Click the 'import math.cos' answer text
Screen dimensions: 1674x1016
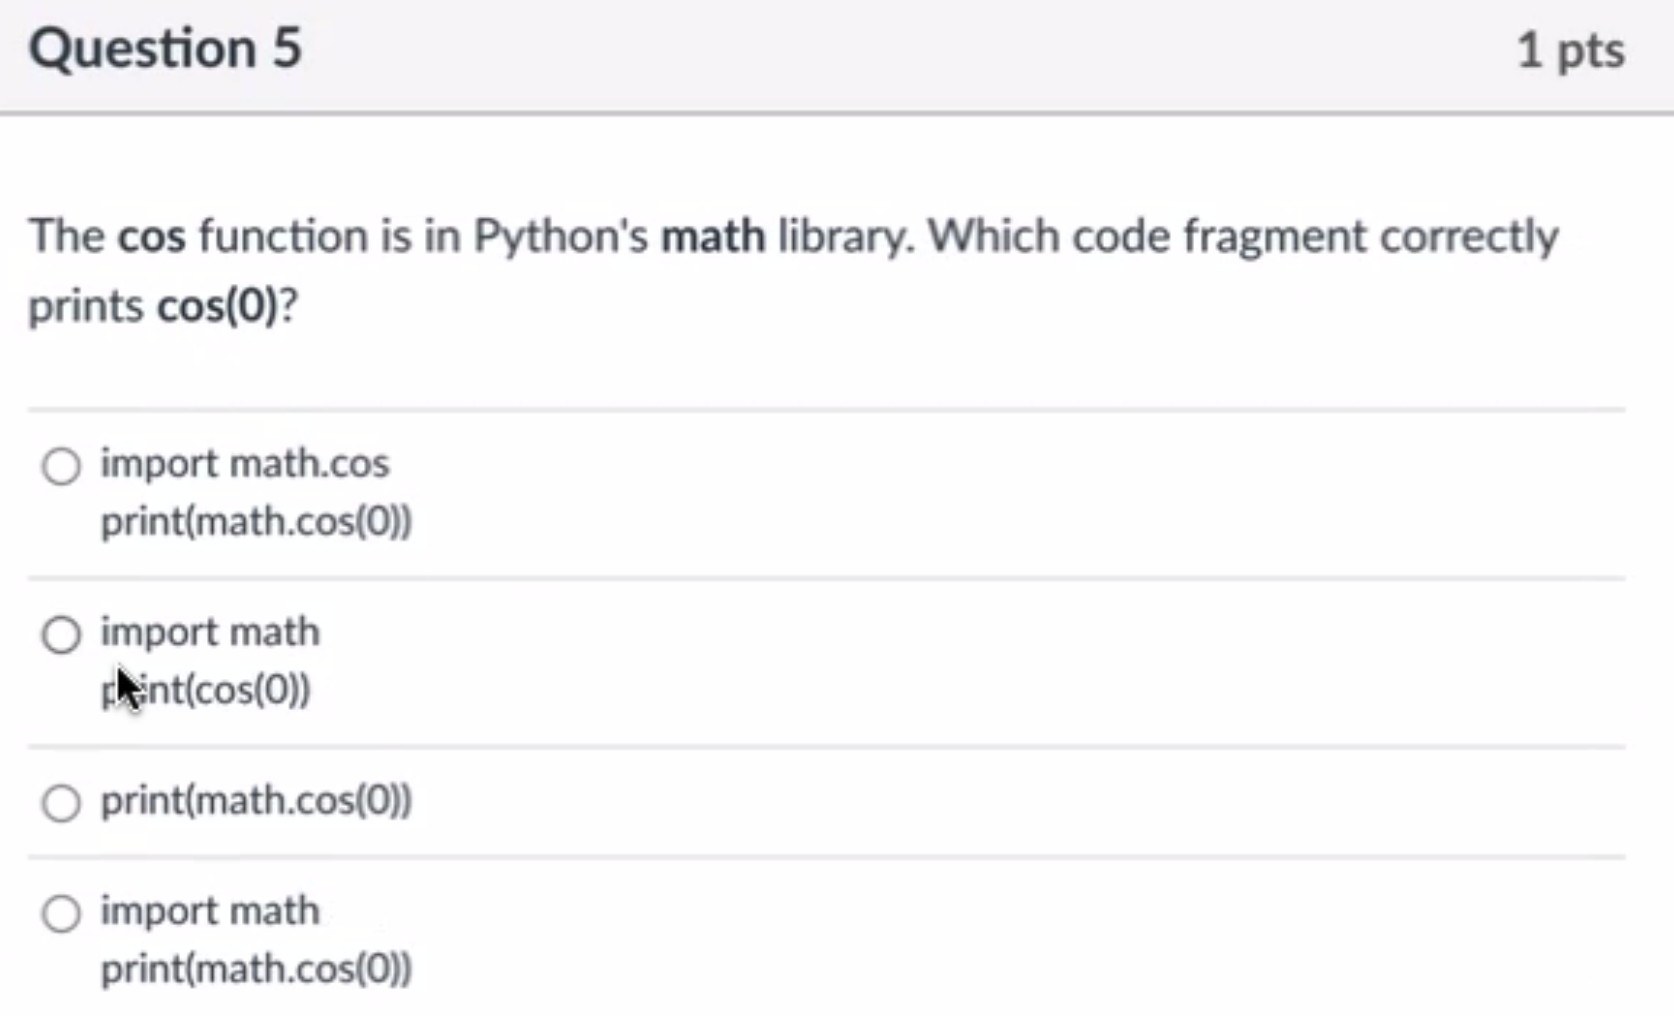point(244,463)
